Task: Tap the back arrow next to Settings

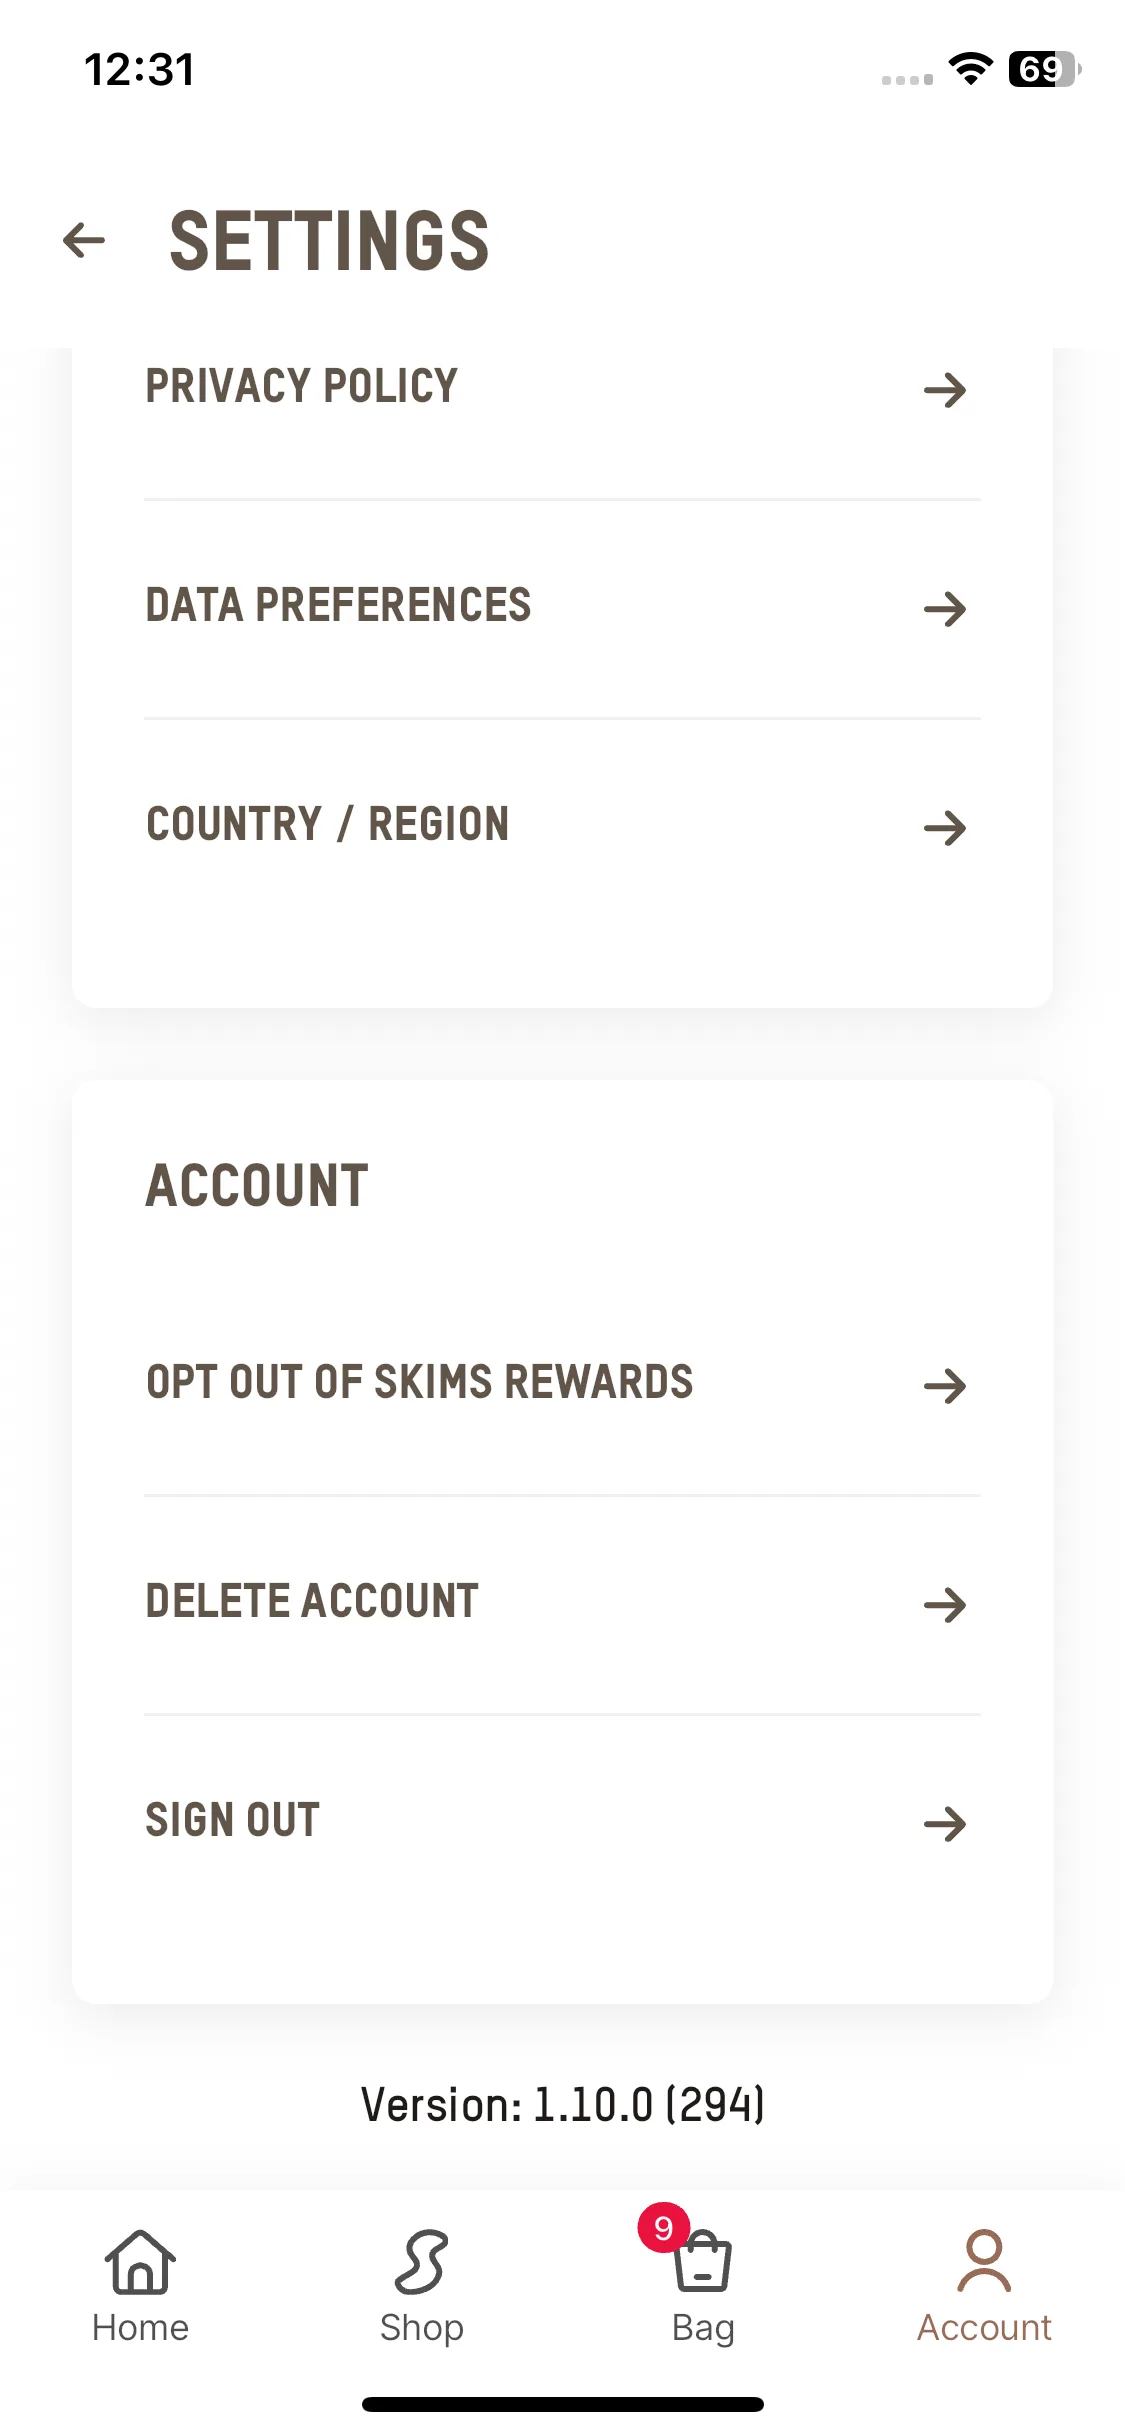Action: [x=84, y=240]
